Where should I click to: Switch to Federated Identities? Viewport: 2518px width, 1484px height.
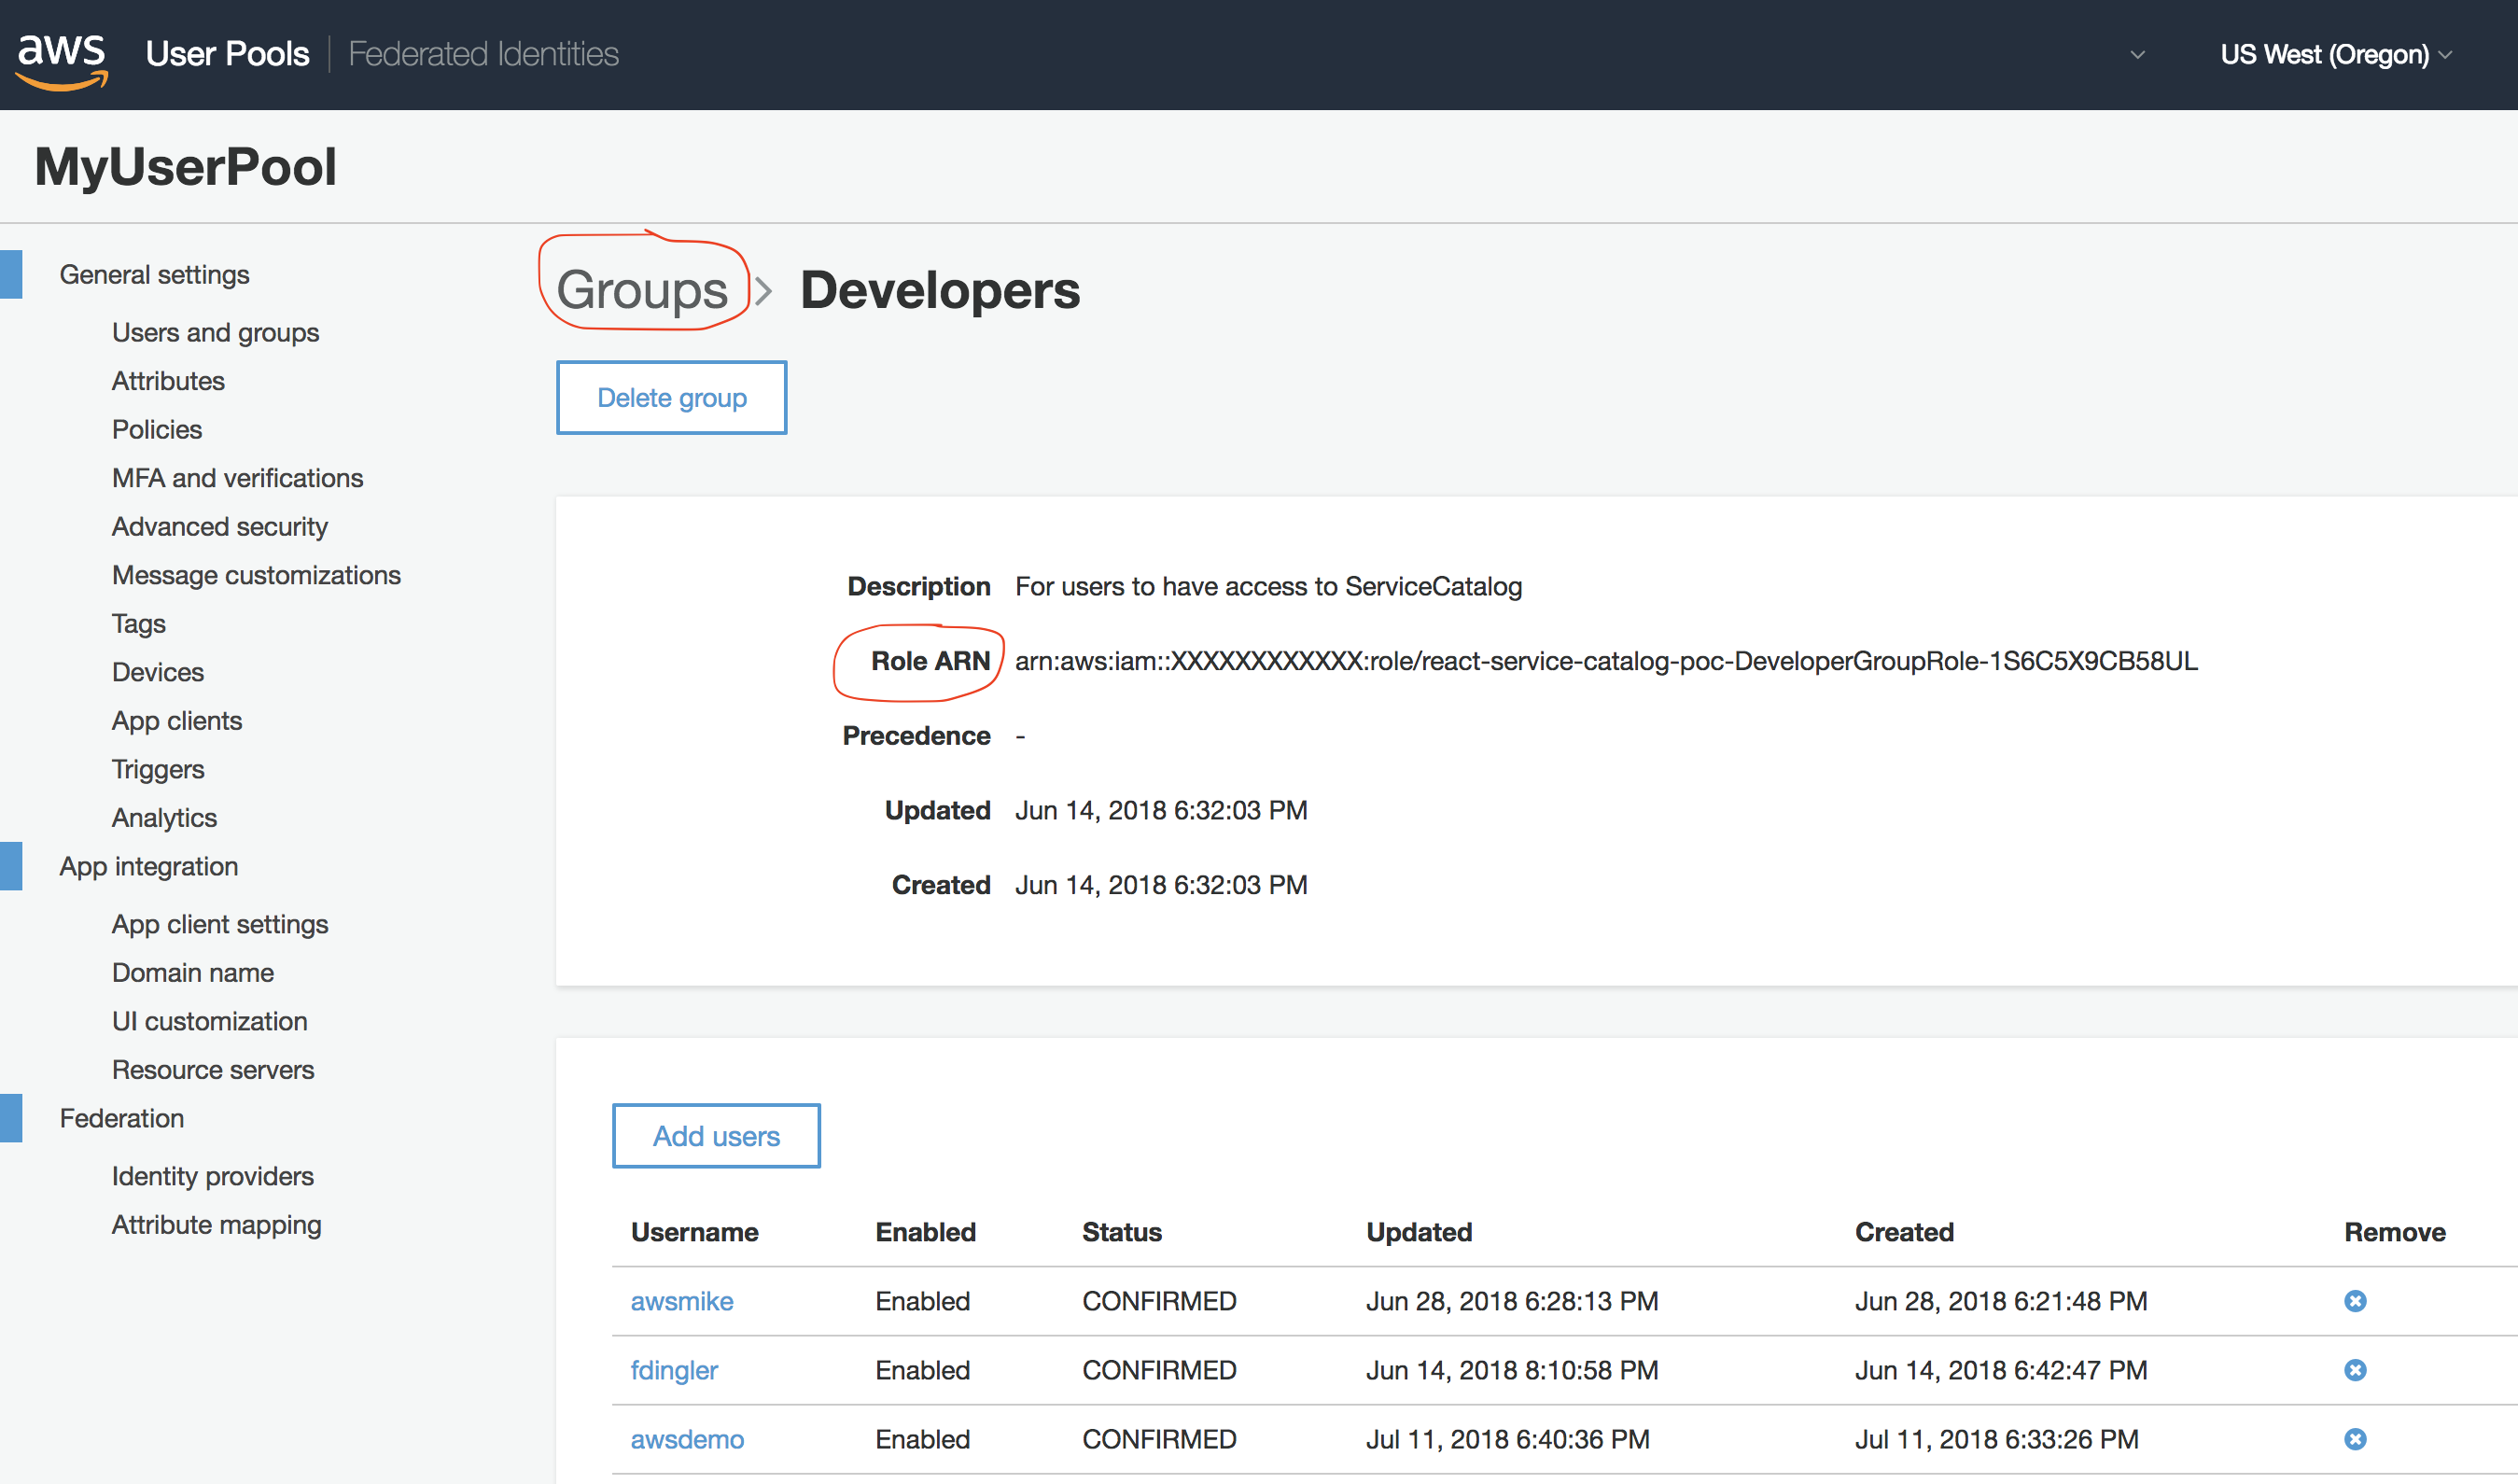[484, 54]
